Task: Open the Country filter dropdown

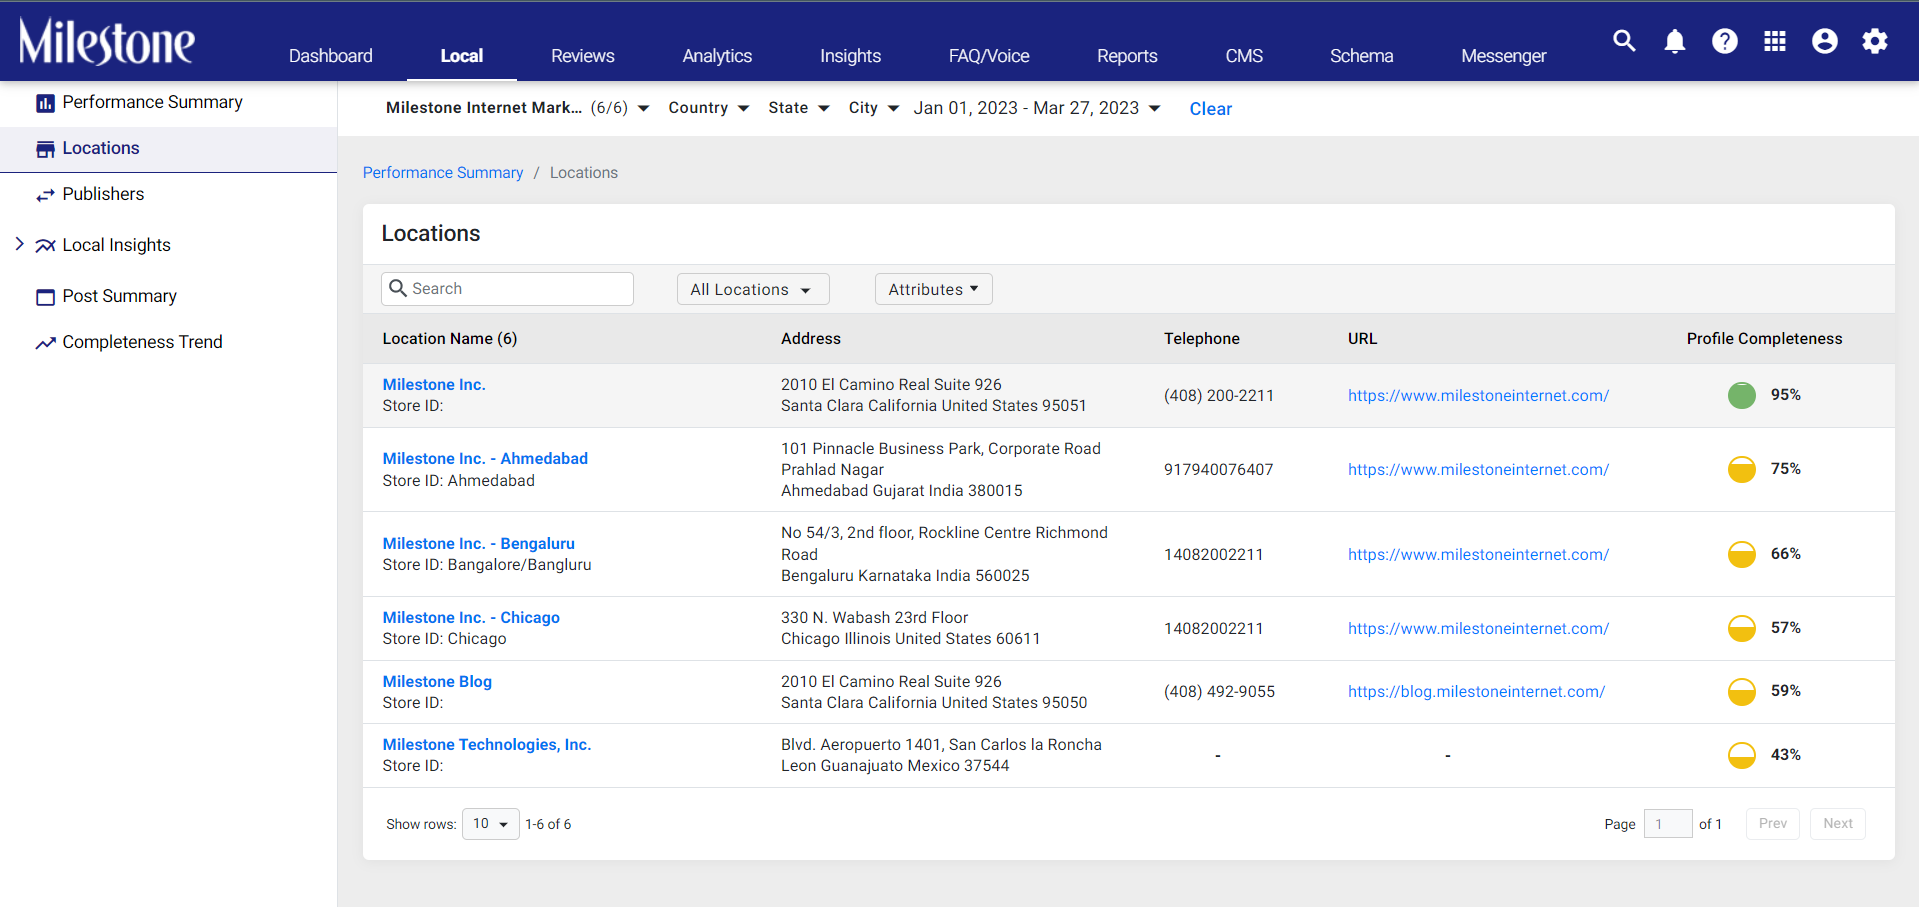Action: point(708,108)
